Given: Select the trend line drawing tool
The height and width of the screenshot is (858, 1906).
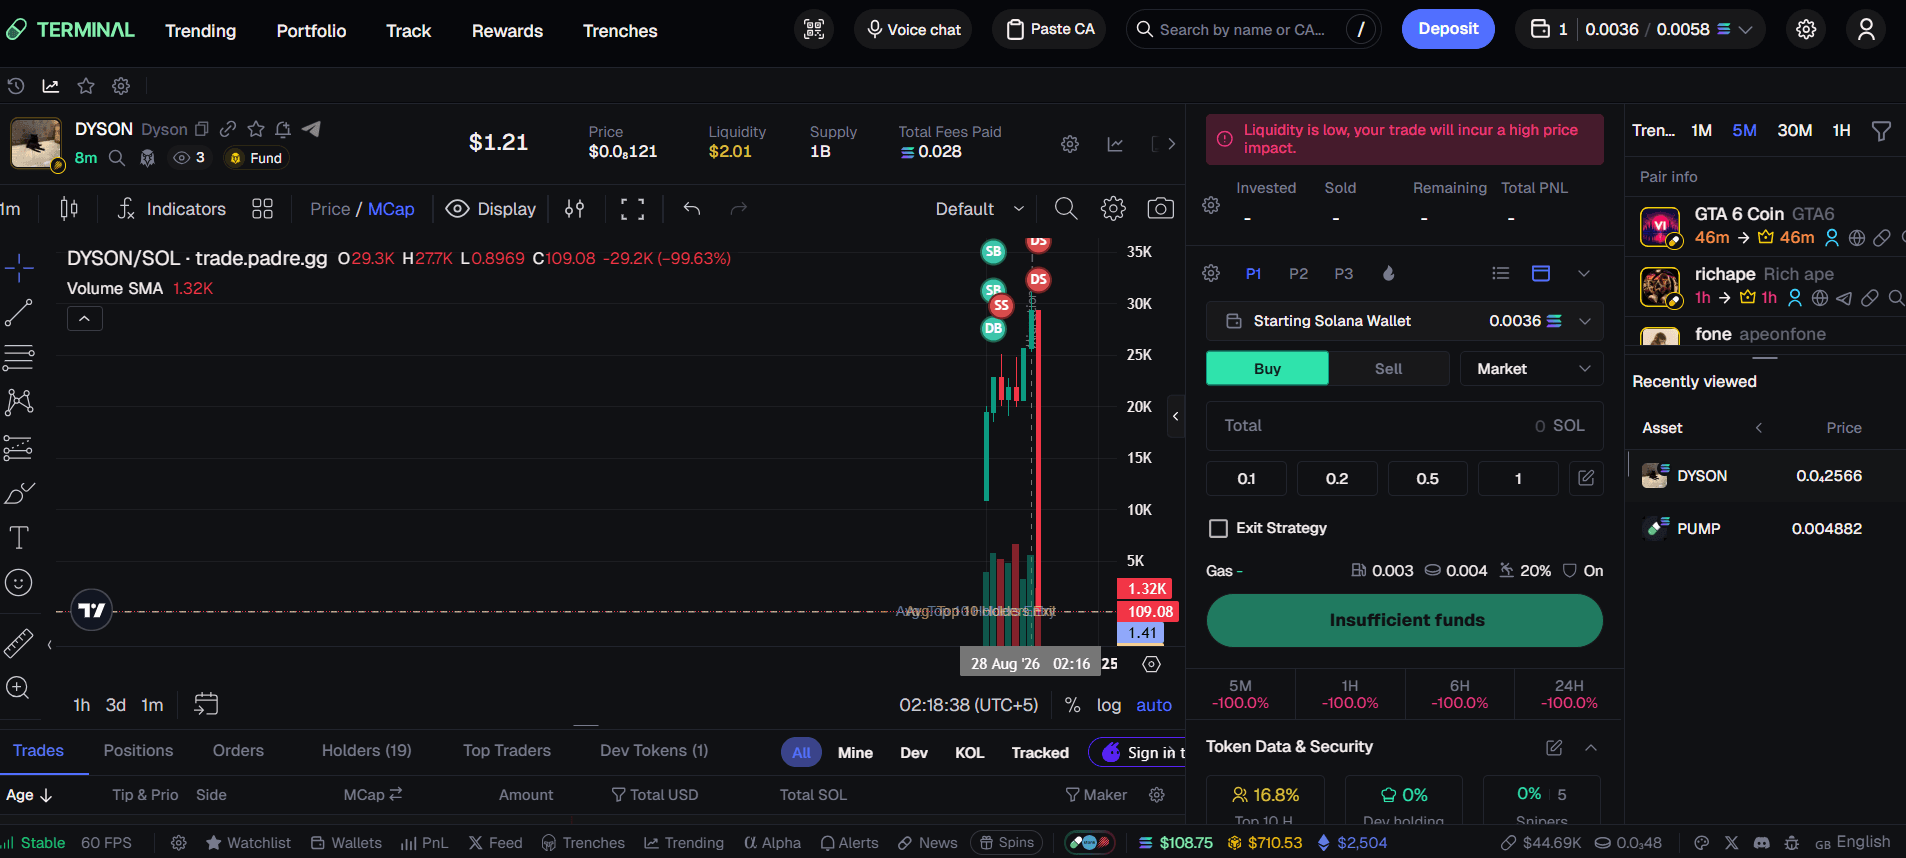Looking at the screenshot, I should [x=19, y=313].
